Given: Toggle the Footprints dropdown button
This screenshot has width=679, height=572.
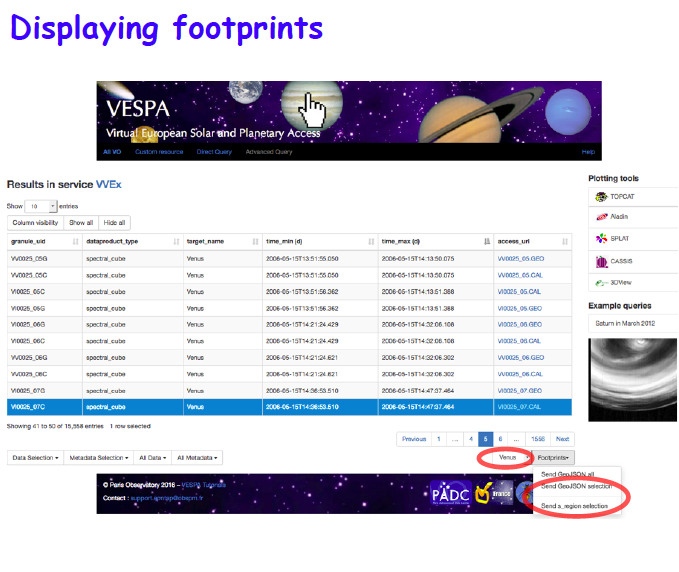Looking at the screenshot, I should 553,458.
